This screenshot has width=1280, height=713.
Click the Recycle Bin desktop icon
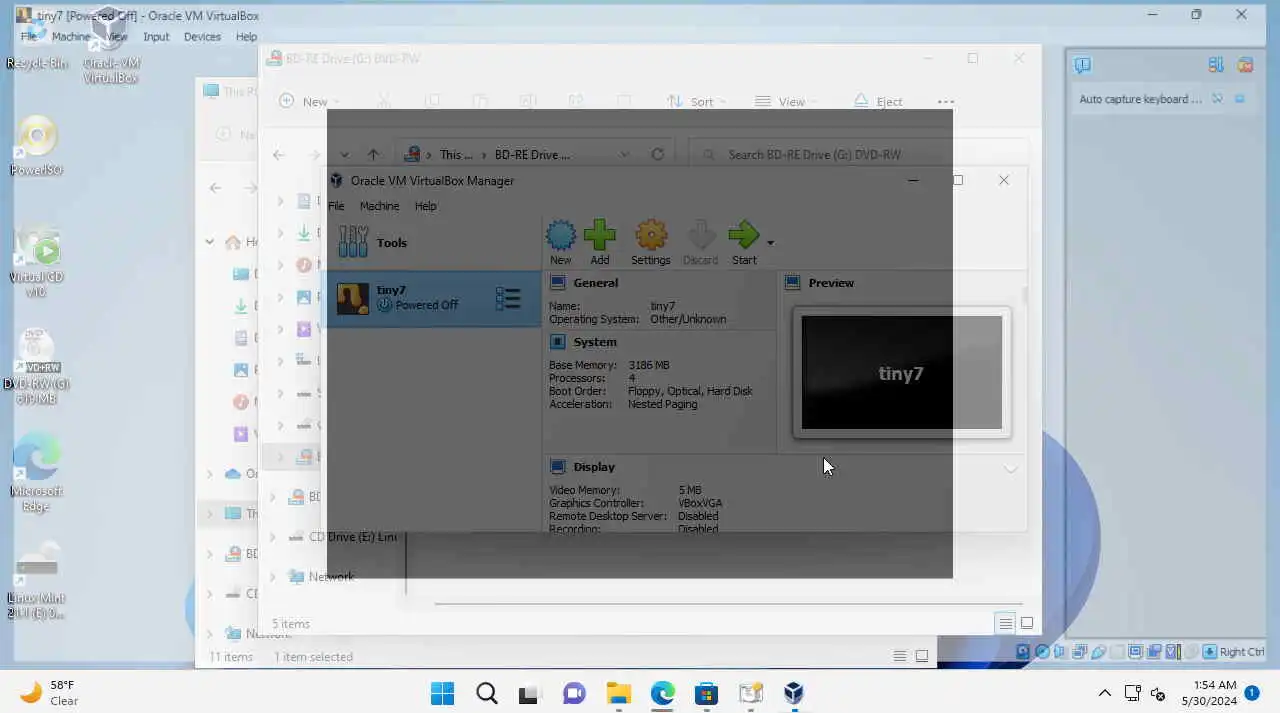point(37,45)
